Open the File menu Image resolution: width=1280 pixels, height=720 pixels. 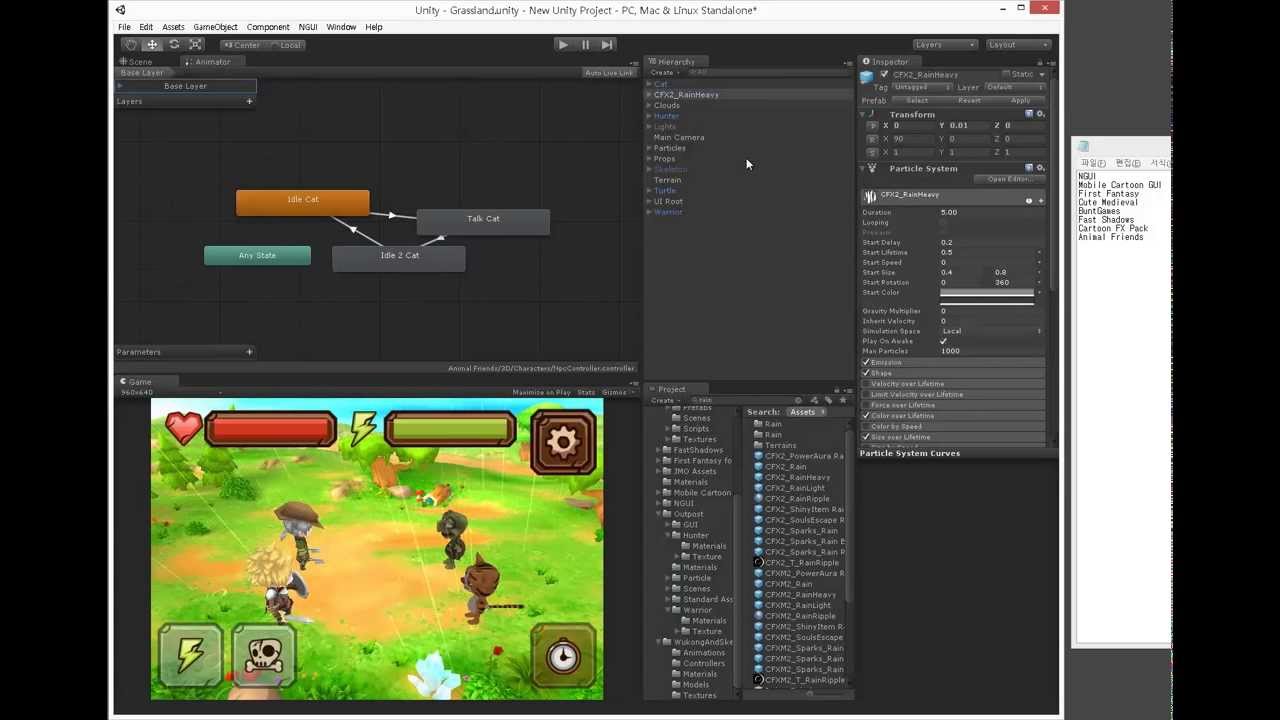(x=124, y=27)
